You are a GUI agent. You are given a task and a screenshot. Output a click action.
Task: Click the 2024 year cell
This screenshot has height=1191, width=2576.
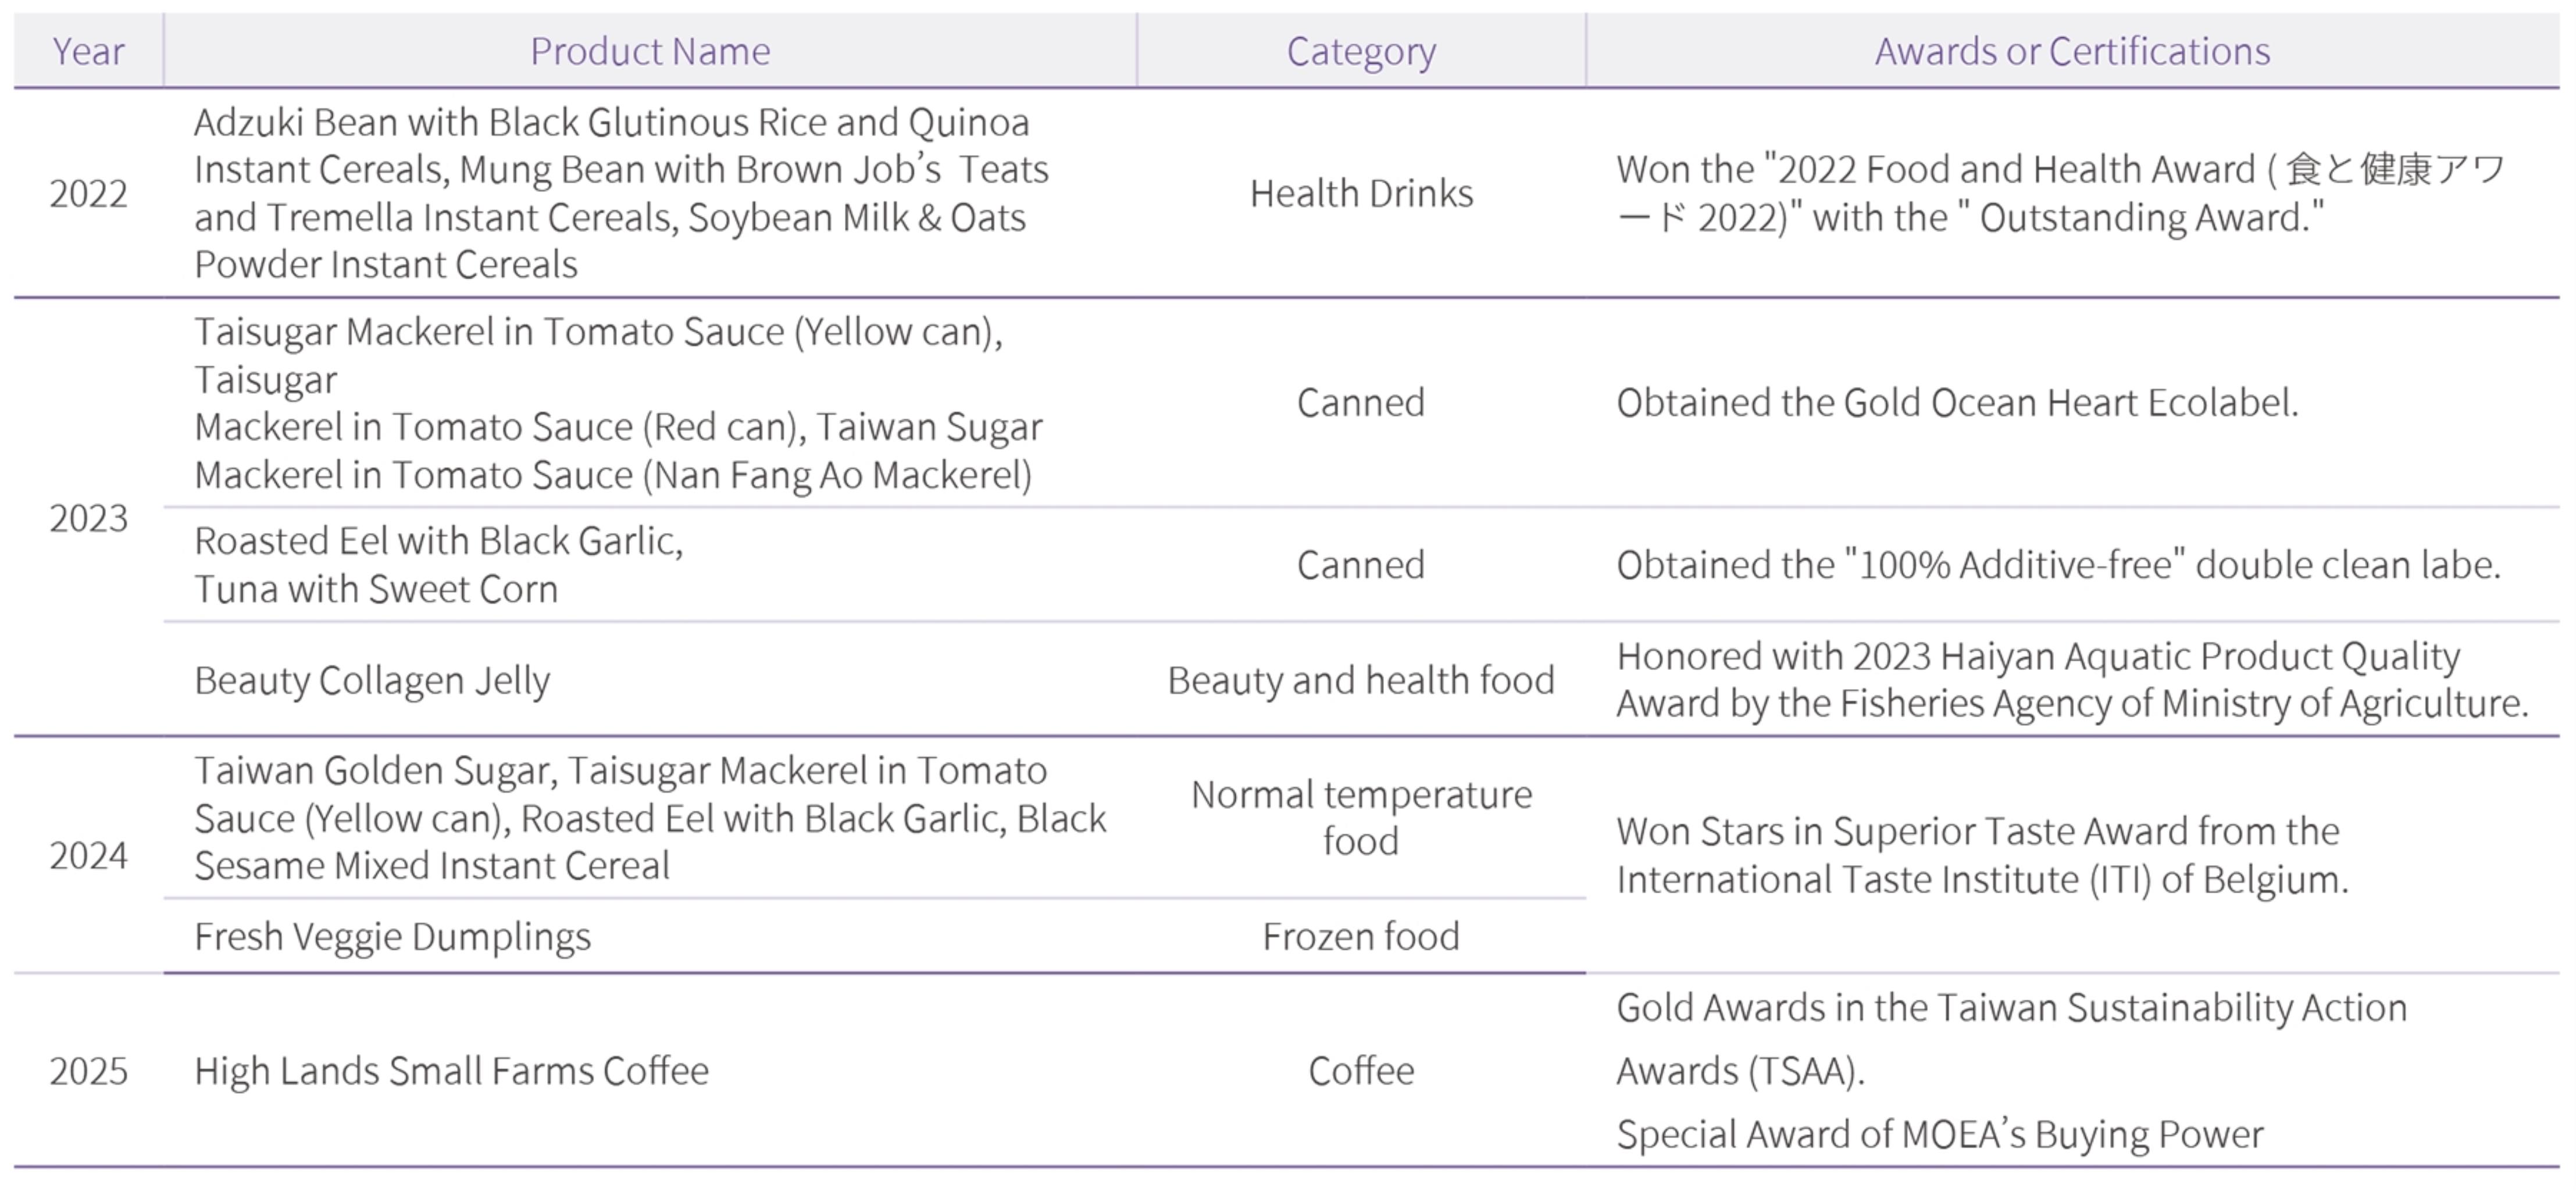click(88, 856)
